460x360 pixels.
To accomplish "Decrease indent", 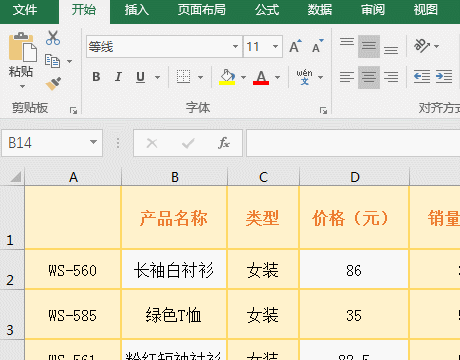I will point(422,77).
